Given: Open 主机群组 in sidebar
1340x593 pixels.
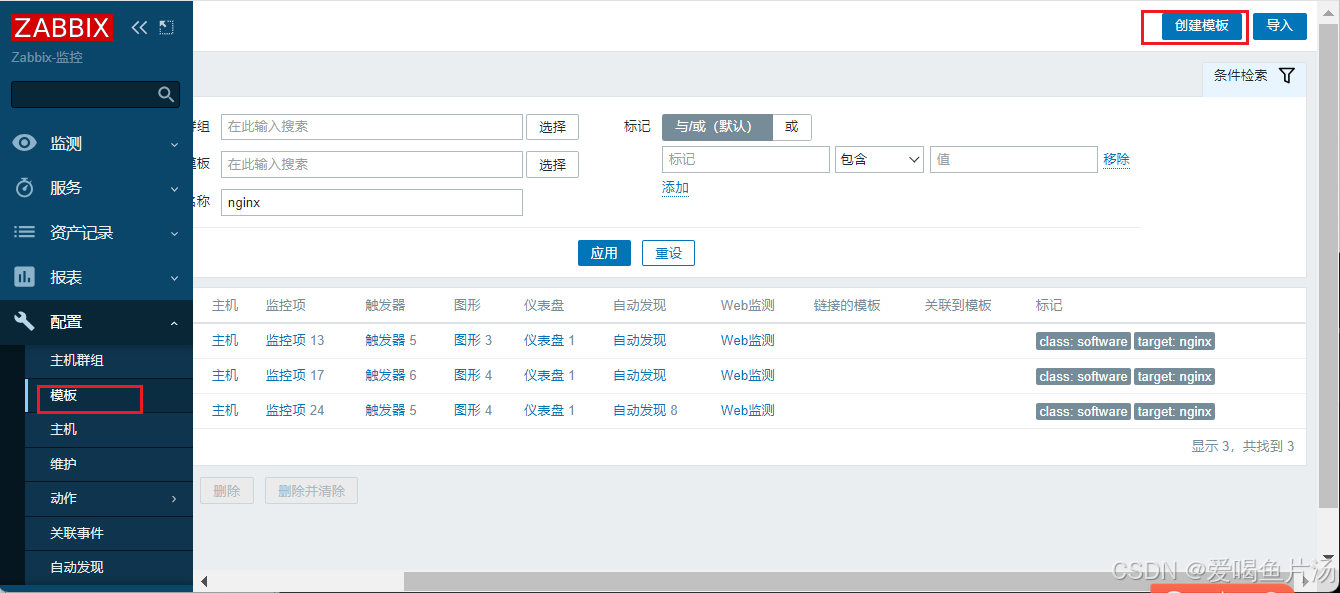Looking at the screenshot, I should (x=77, y=360).
